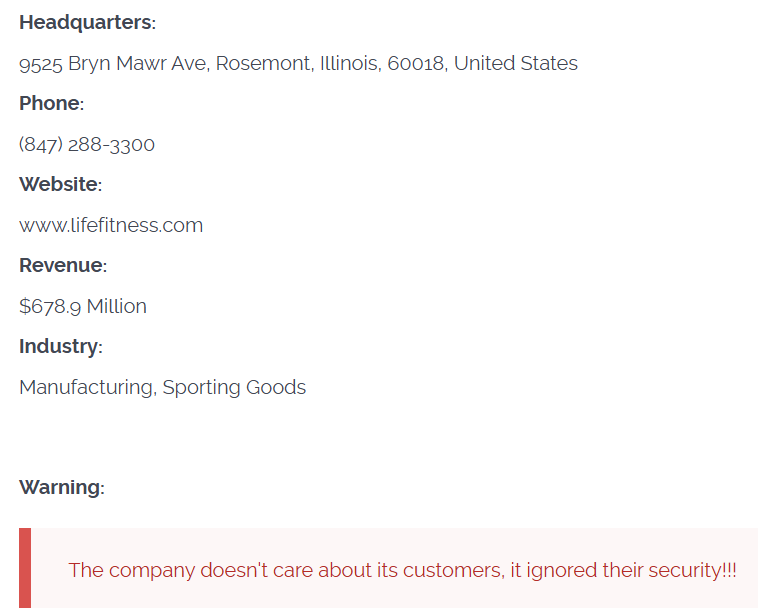Click the Headquarters heading
Screen dimensions: 758x608
(x=87, y=22)
